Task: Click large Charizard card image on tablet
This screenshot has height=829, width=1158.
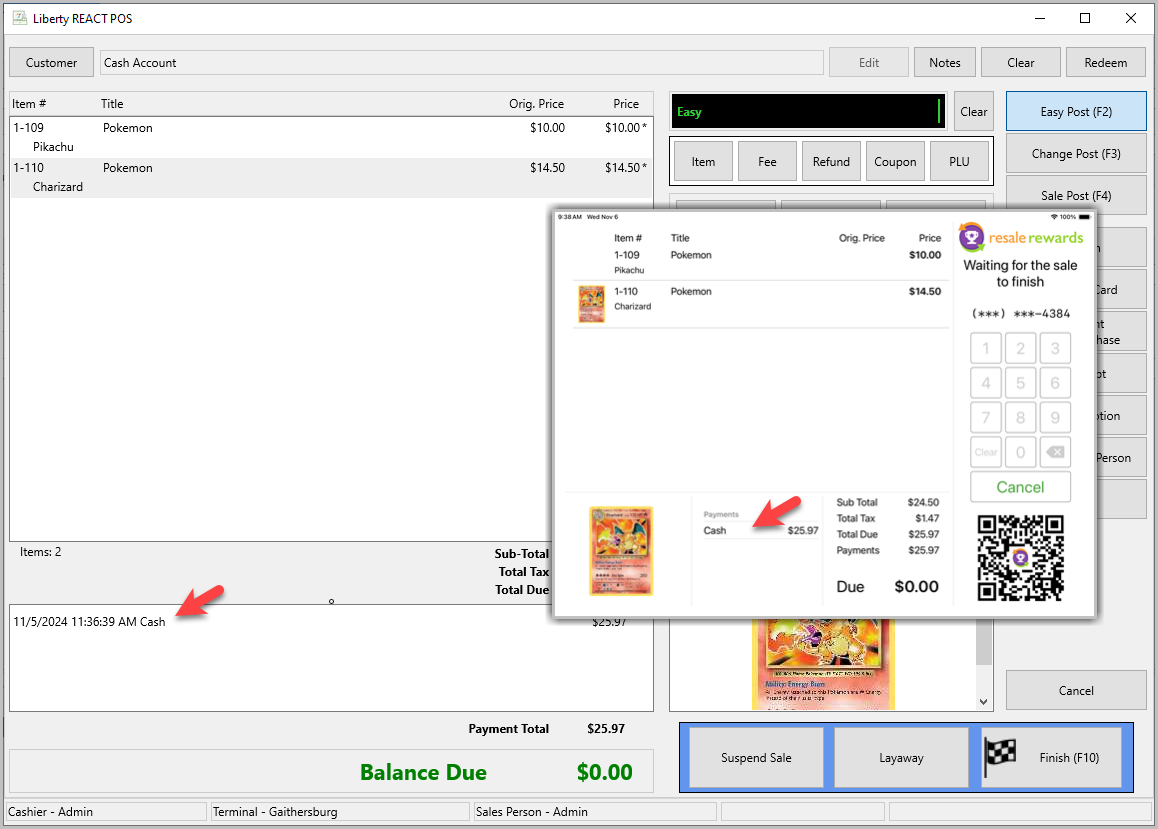Action: point(621,551)
